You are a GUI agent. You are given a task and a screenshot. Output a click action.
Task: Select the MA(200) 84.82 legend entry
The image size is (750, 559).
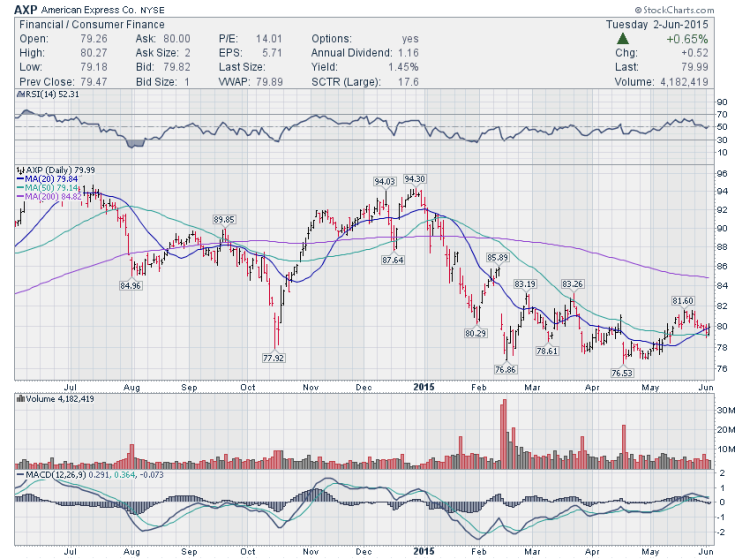point(49,197)
